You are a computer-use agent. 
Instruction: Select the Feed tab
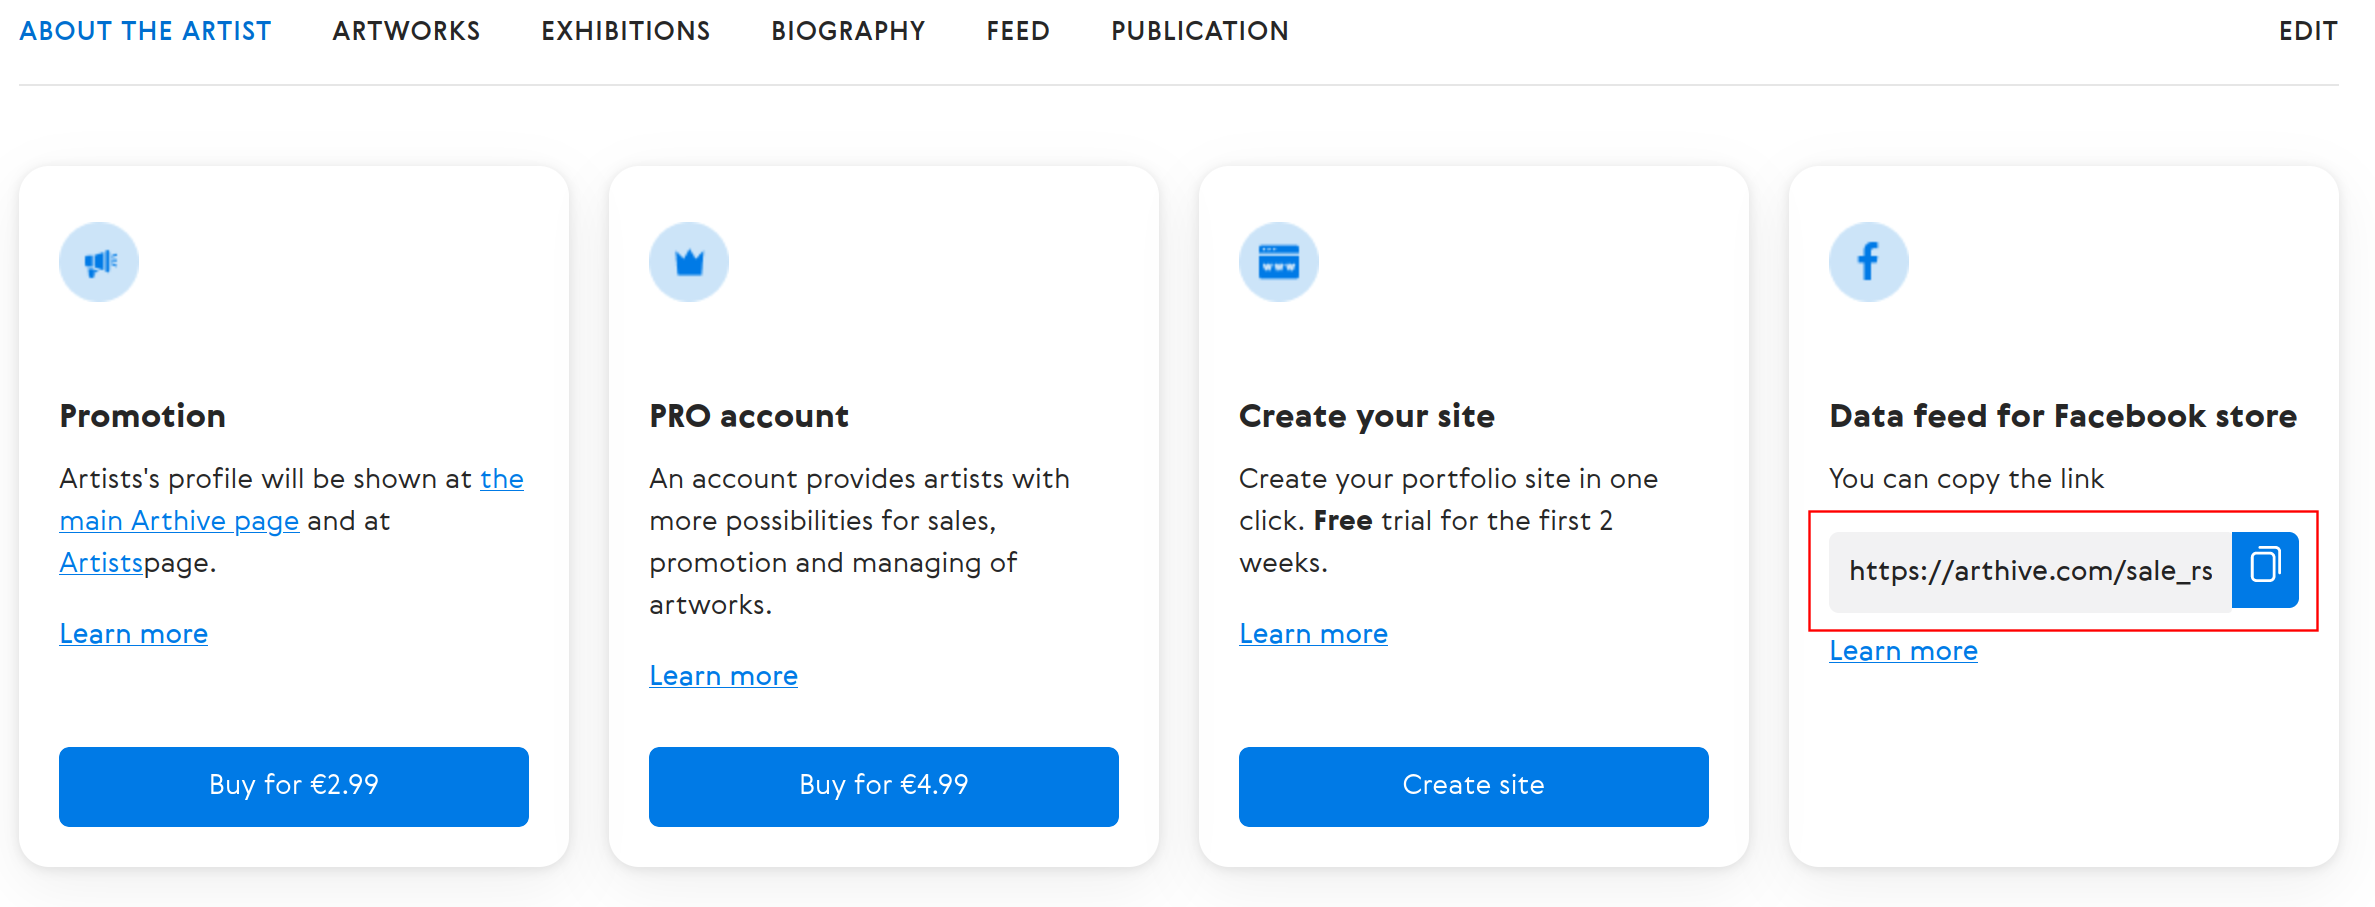(x=1018, y=31)
